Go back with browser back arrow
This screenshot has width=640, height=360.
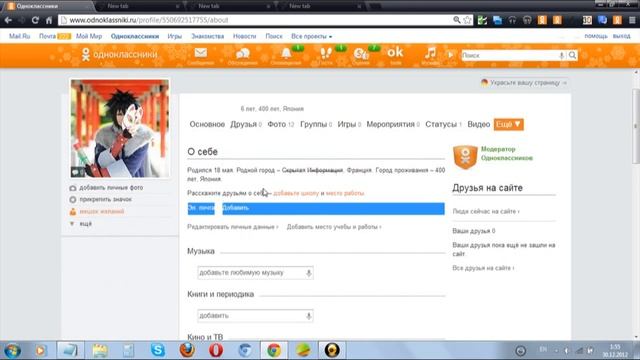(9, 20)
